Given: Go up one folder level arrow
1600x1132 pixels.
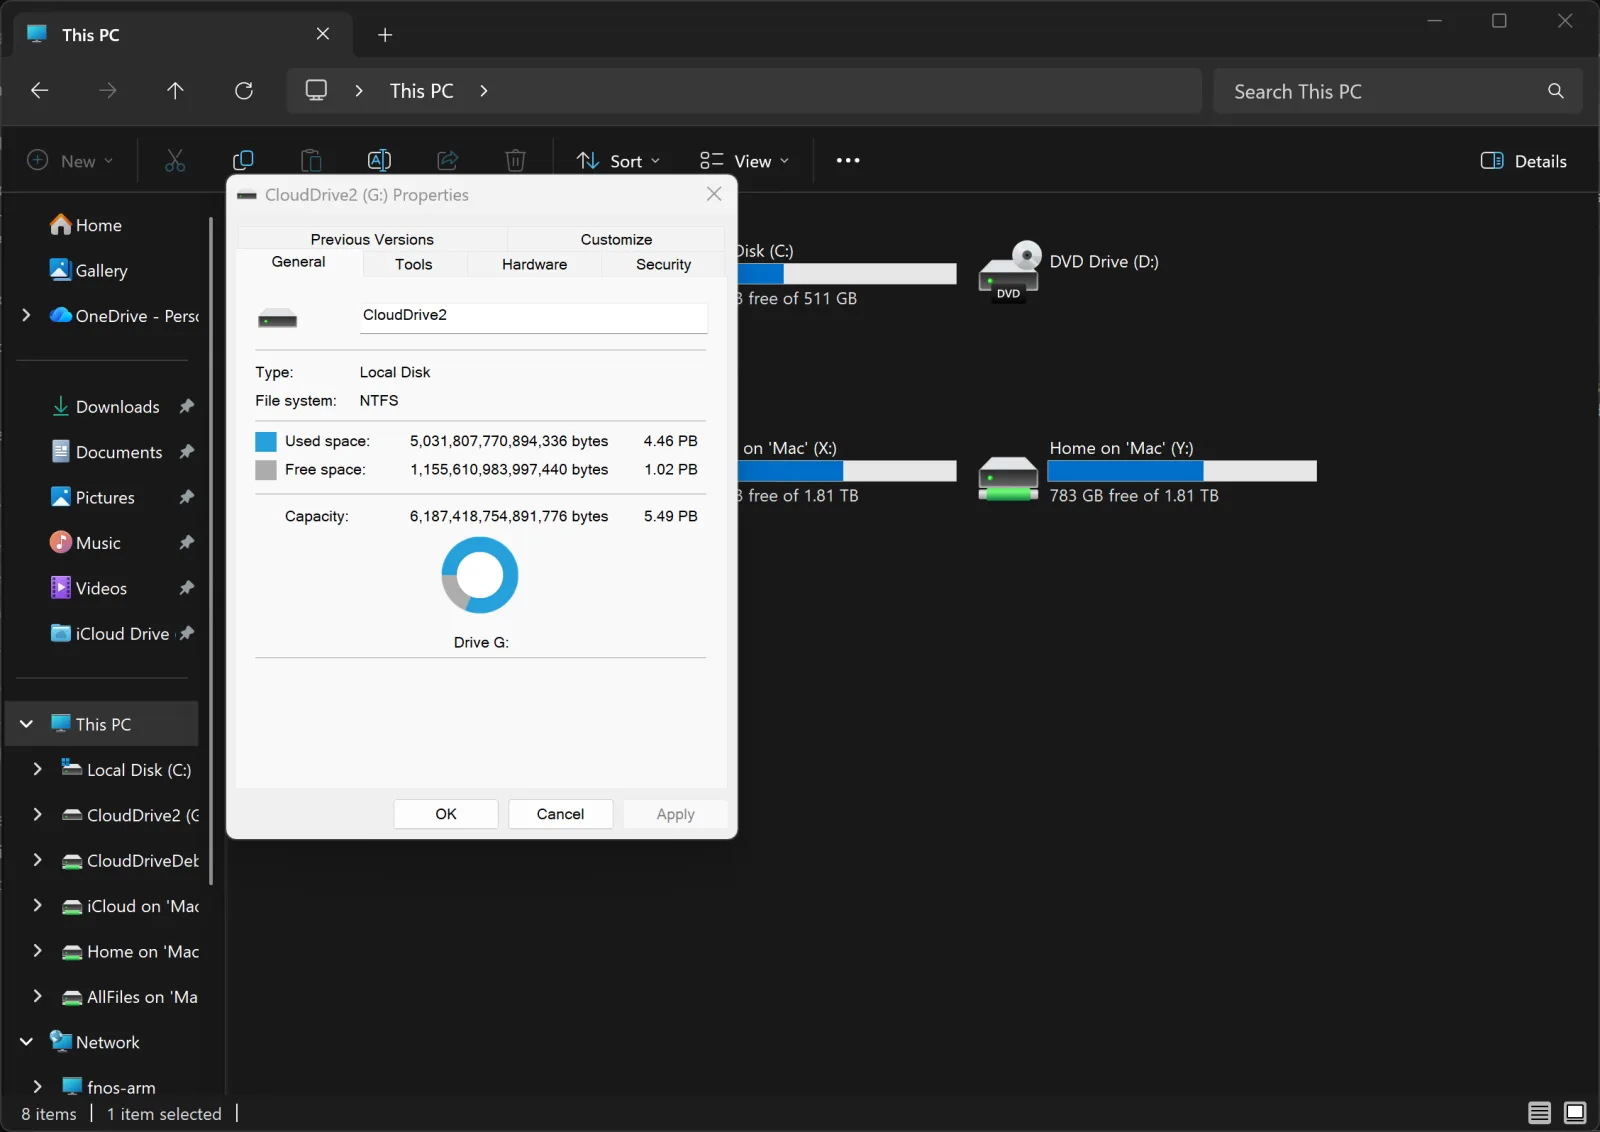Looking at the screenshot, I should point(175,91).
